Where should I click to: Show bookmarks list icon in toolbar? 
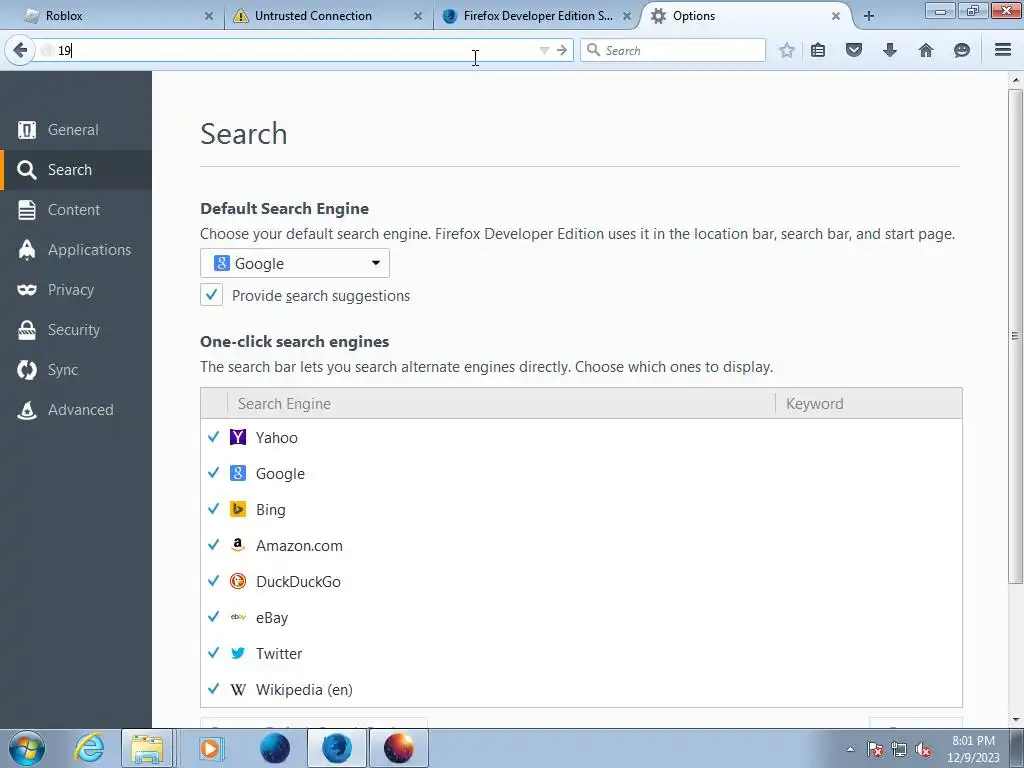[x=818, y=50]
